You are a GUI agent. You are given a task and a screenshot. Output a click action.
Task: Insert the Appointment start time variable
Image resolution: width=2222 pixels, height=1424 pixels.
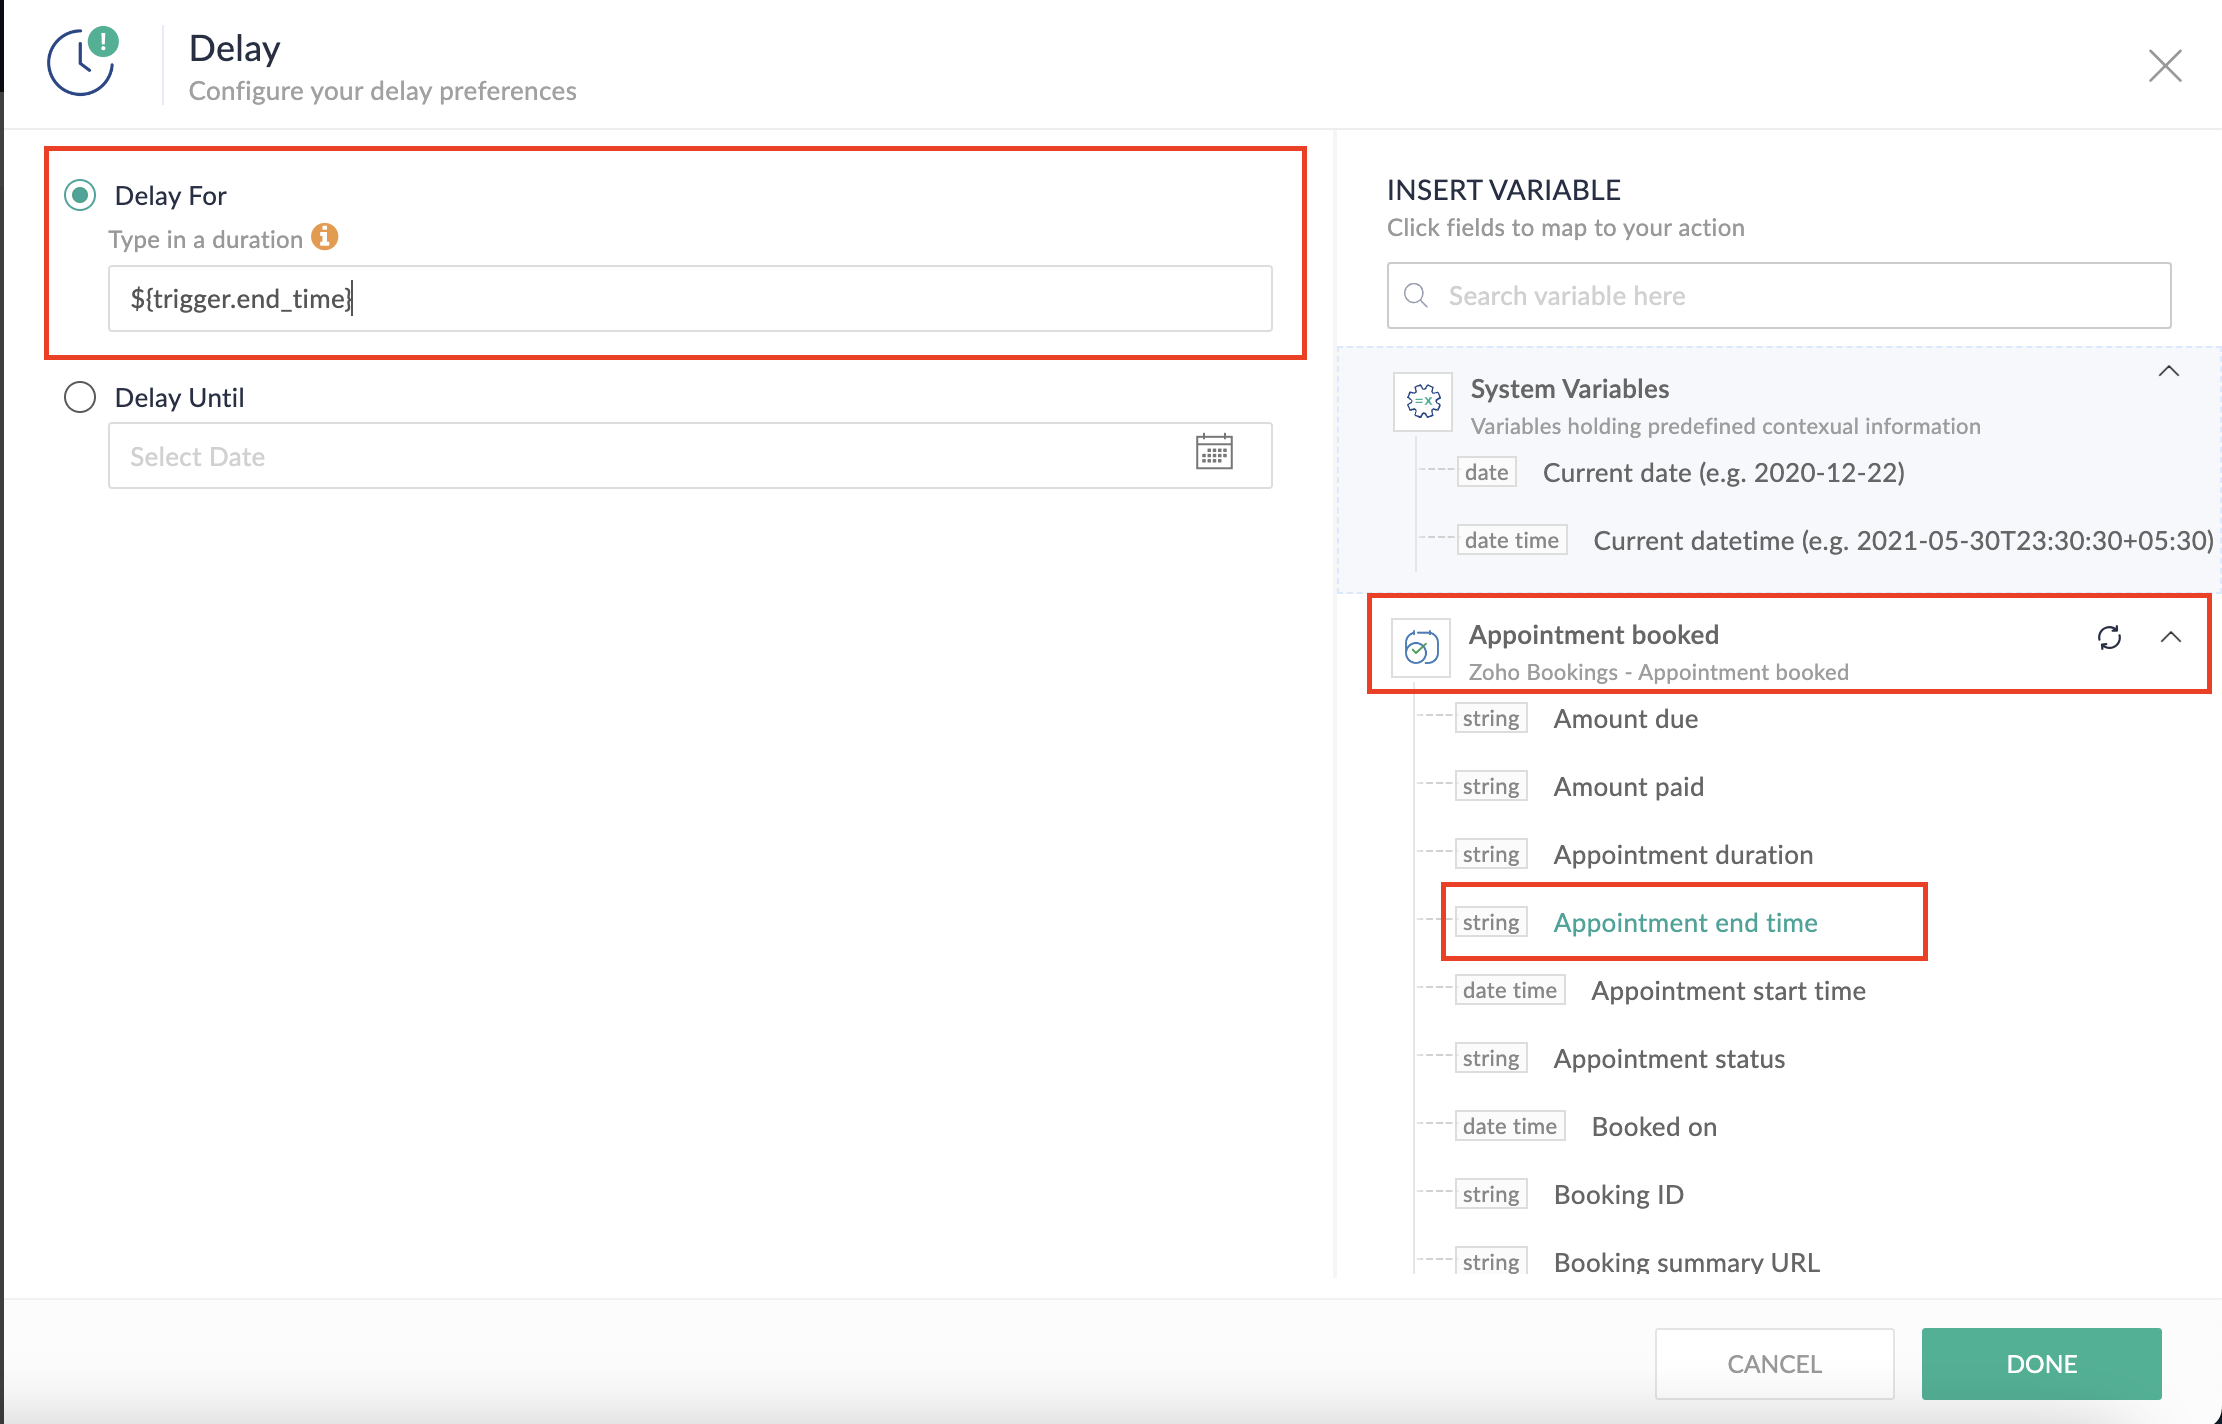point(1728,990)
